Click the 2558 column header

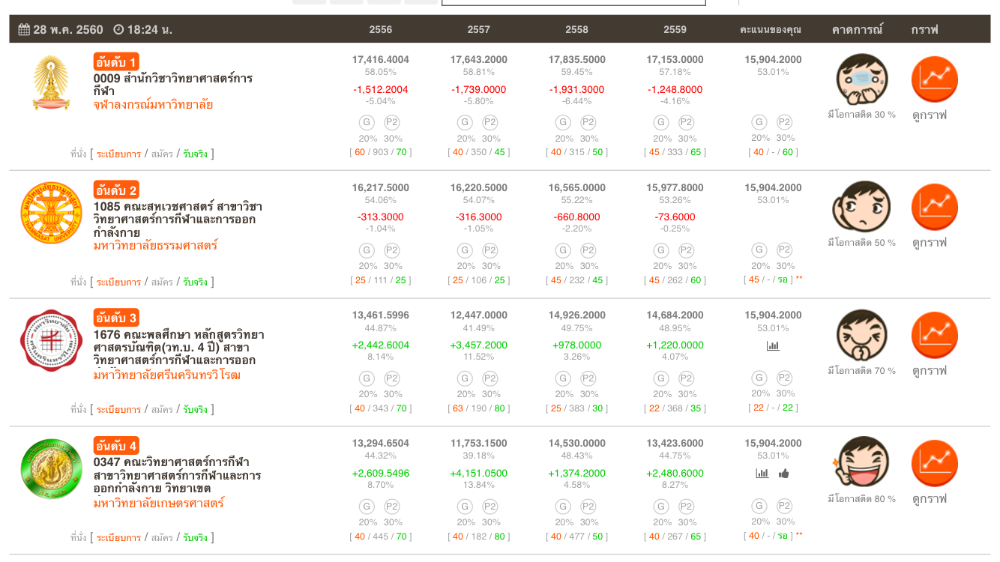point(576,30)
